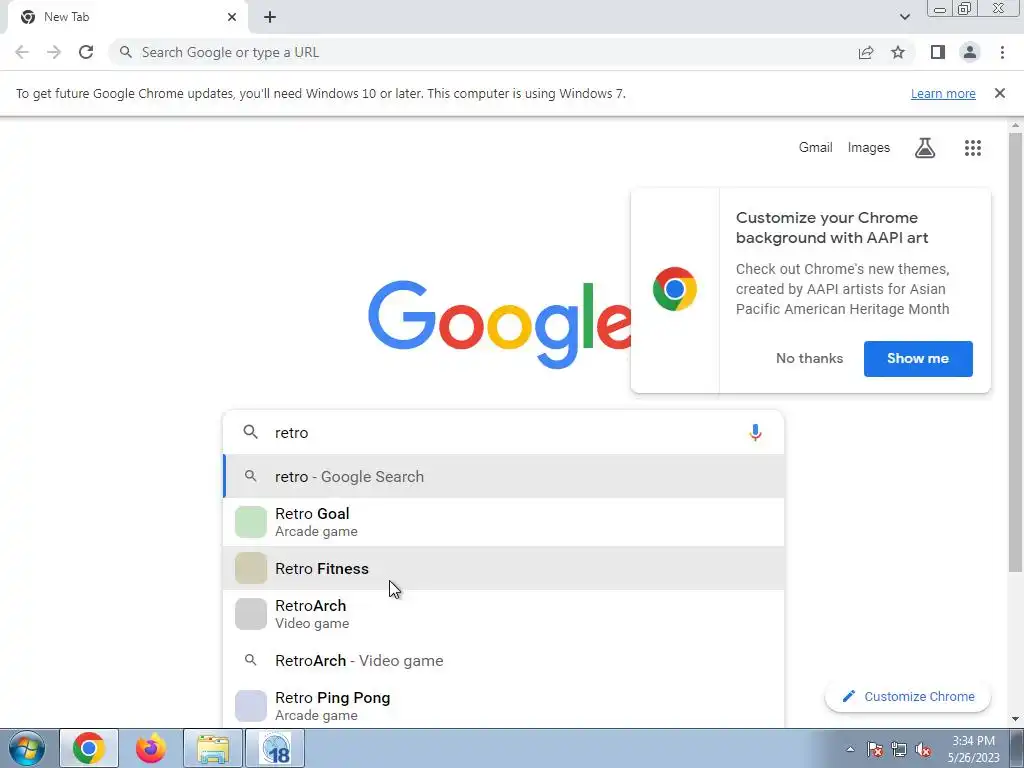Click the search box containing retro
1024x768 pixels.
click(x=503, y=432)
